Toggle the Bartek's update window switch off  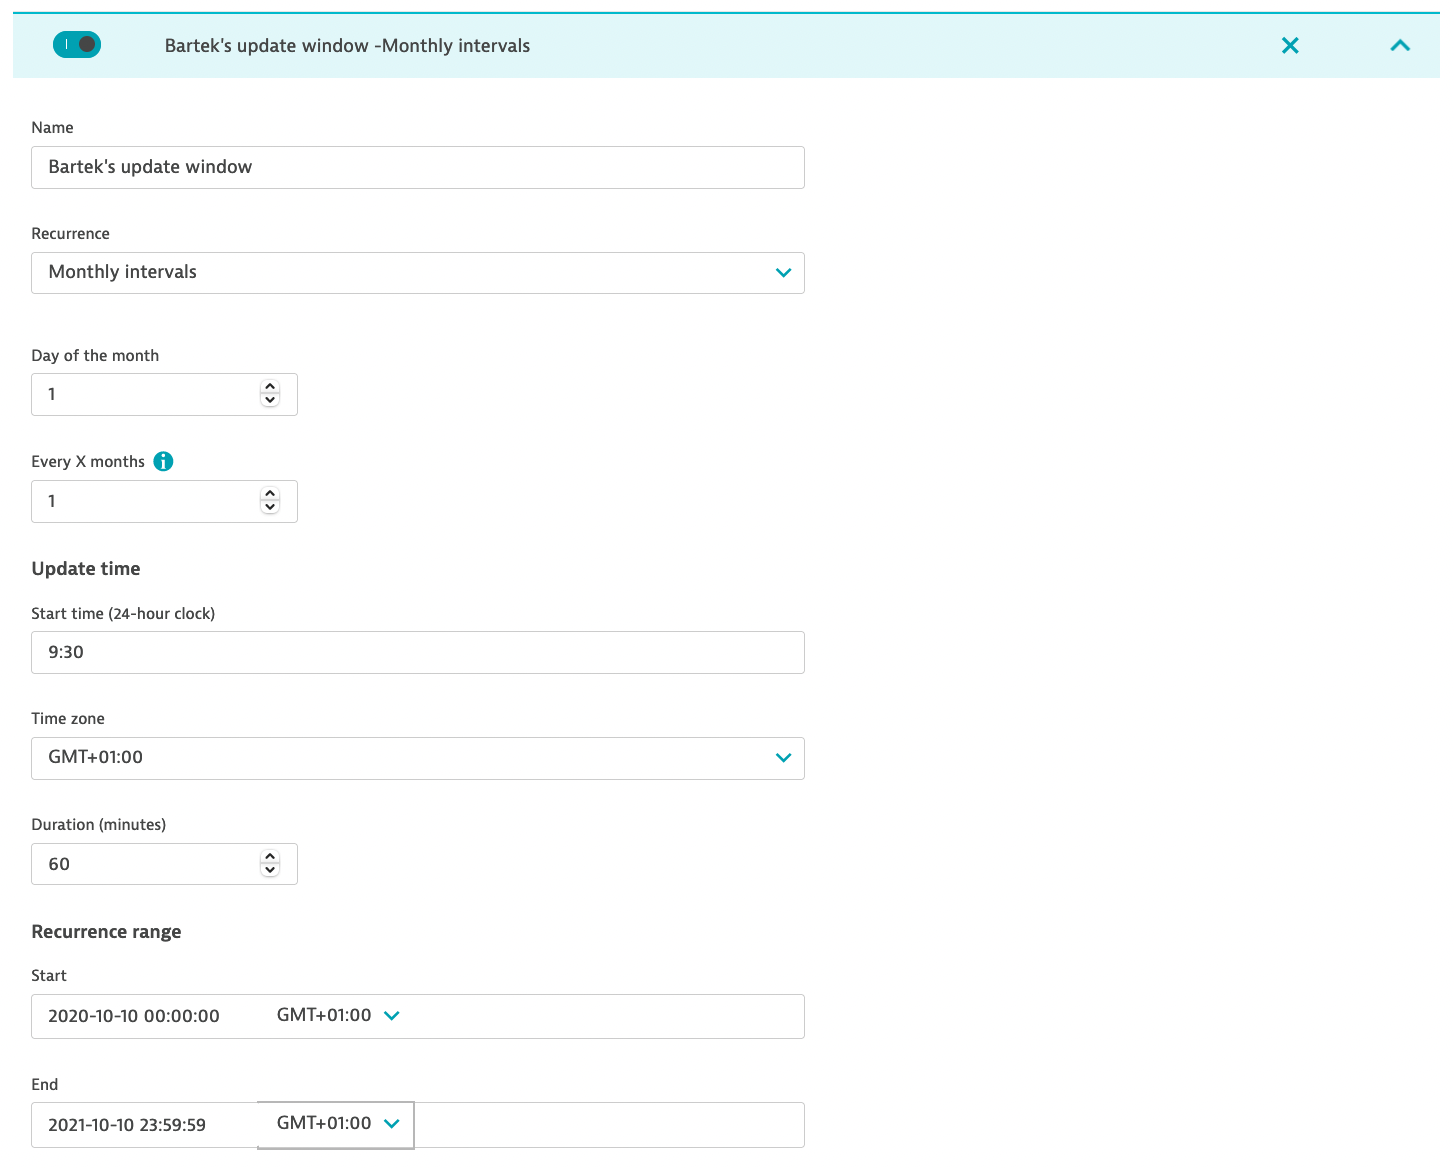[77, 45]
